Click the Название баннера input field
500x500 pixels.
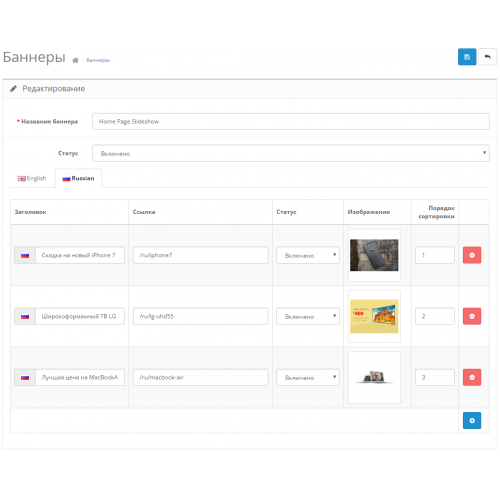click(x=291, y=121)
